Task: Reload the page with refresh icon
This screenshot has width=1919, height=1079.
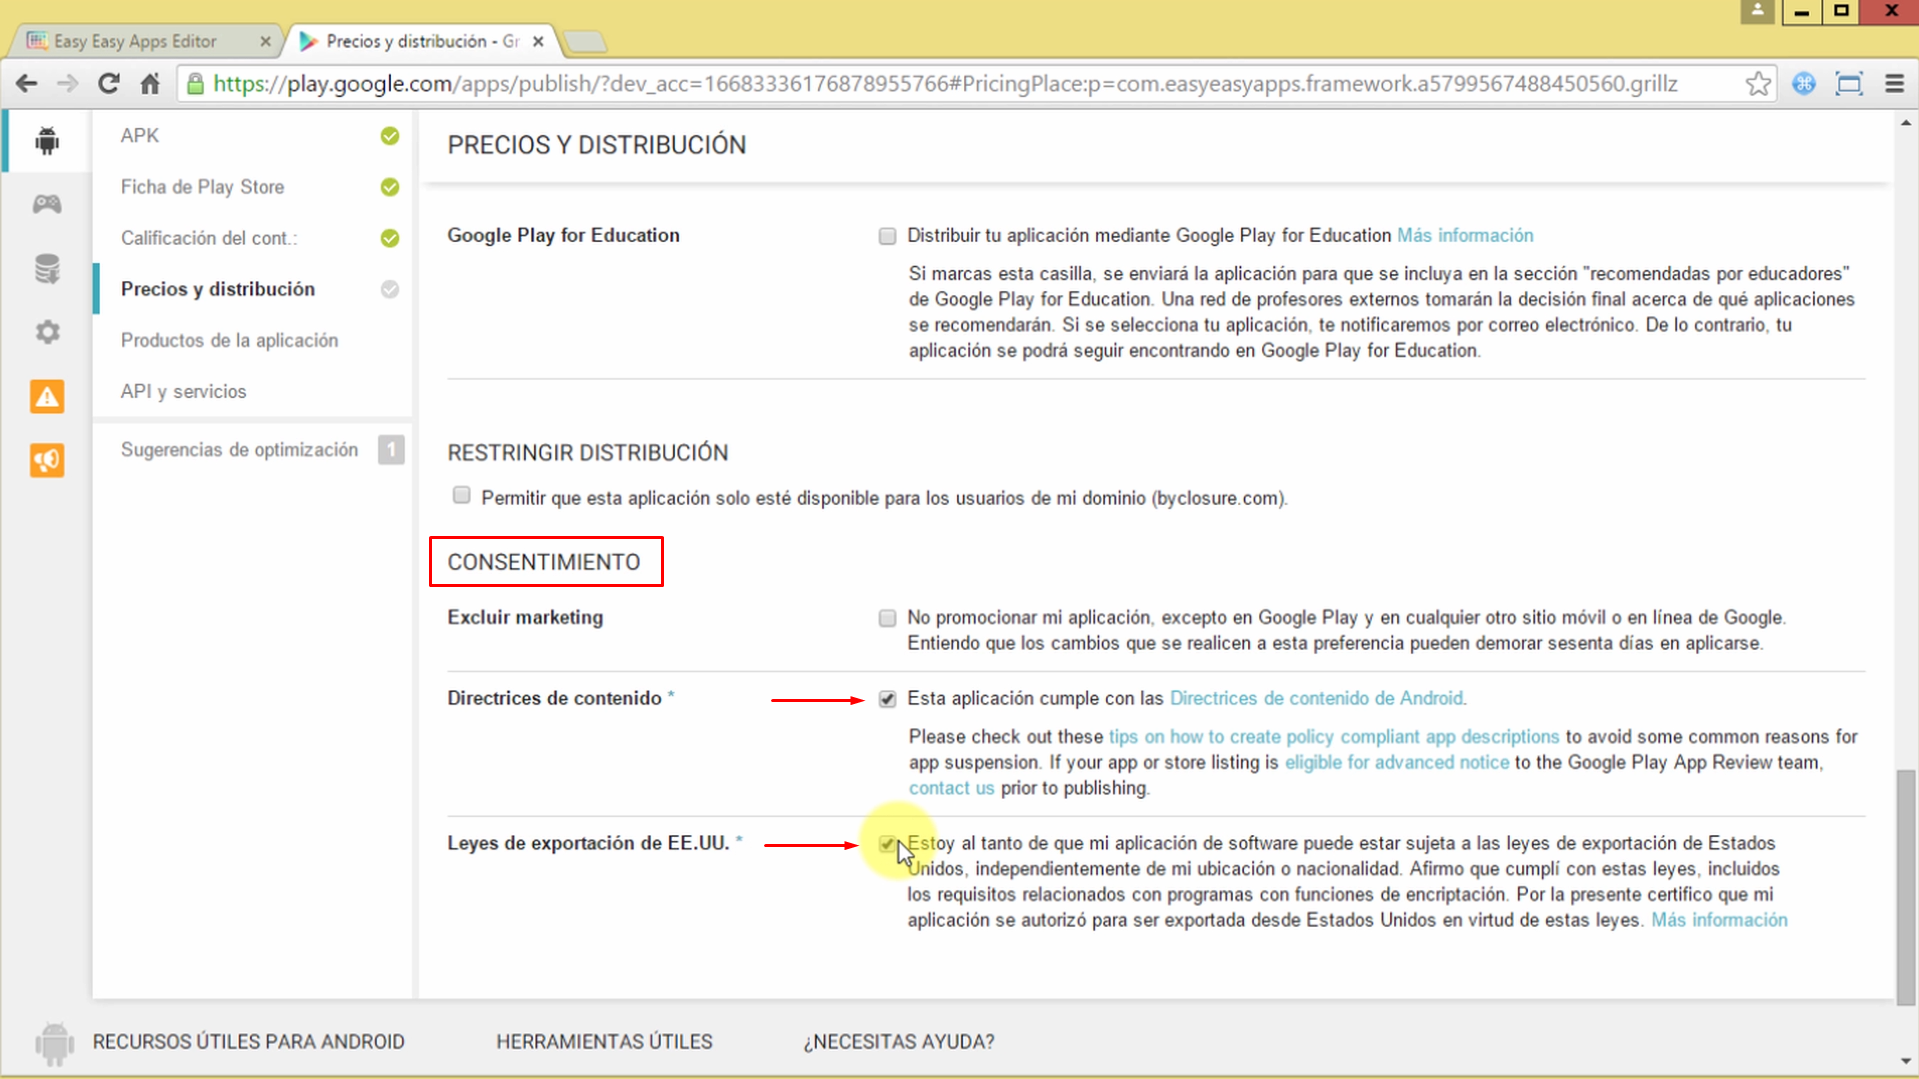Action: click(108, 84)
